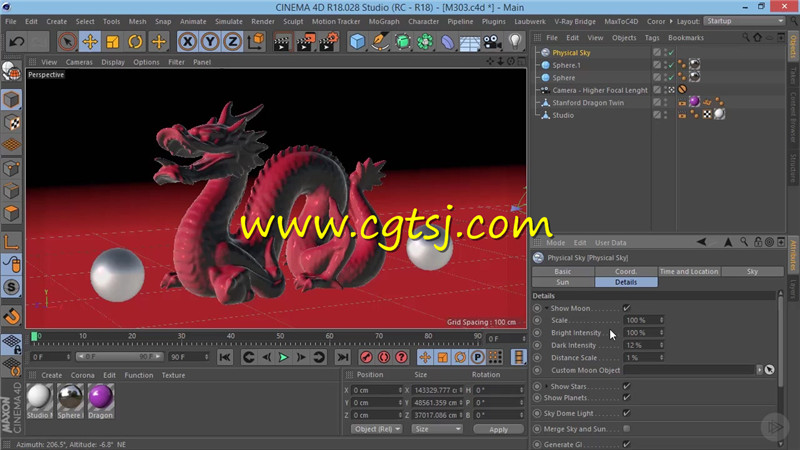Open the Corona menu in material manager
Image resolution: width=800 pixels, height=450 pixels.
(x=83, y=375)
